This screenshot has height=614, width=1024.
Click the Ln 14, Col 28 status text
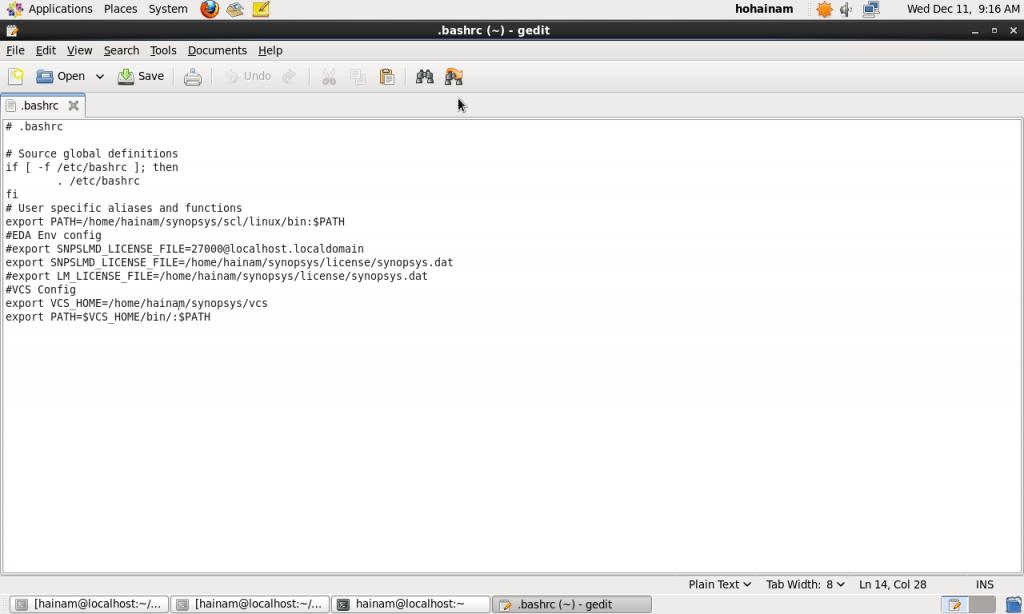(x=892, y=585)
